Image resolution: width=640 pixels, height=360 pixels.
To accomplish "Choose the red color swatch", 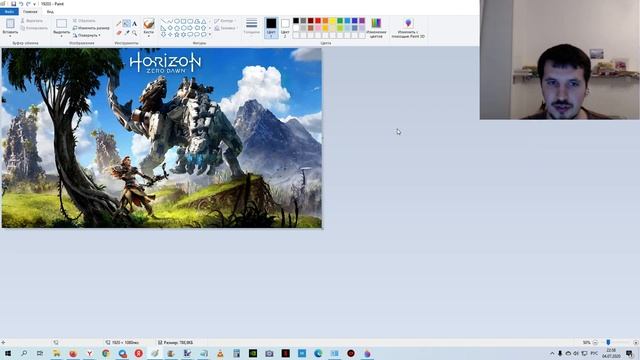I will (x=318, y=21).
